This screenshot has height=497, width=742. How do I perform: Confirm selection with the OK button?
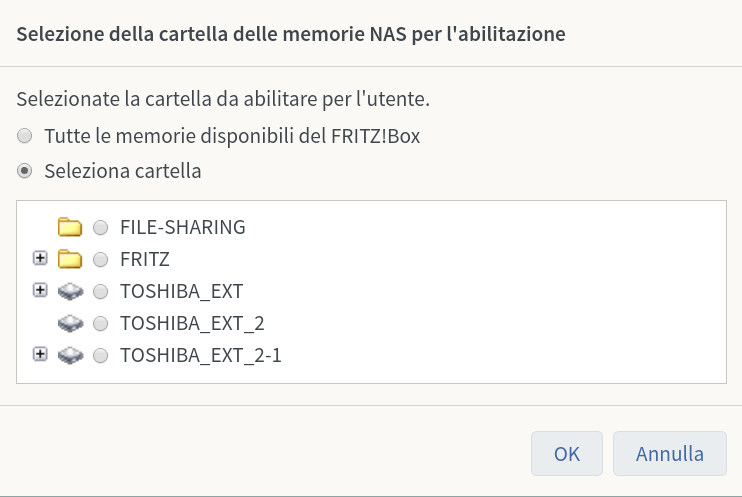[x=567, y=454]
